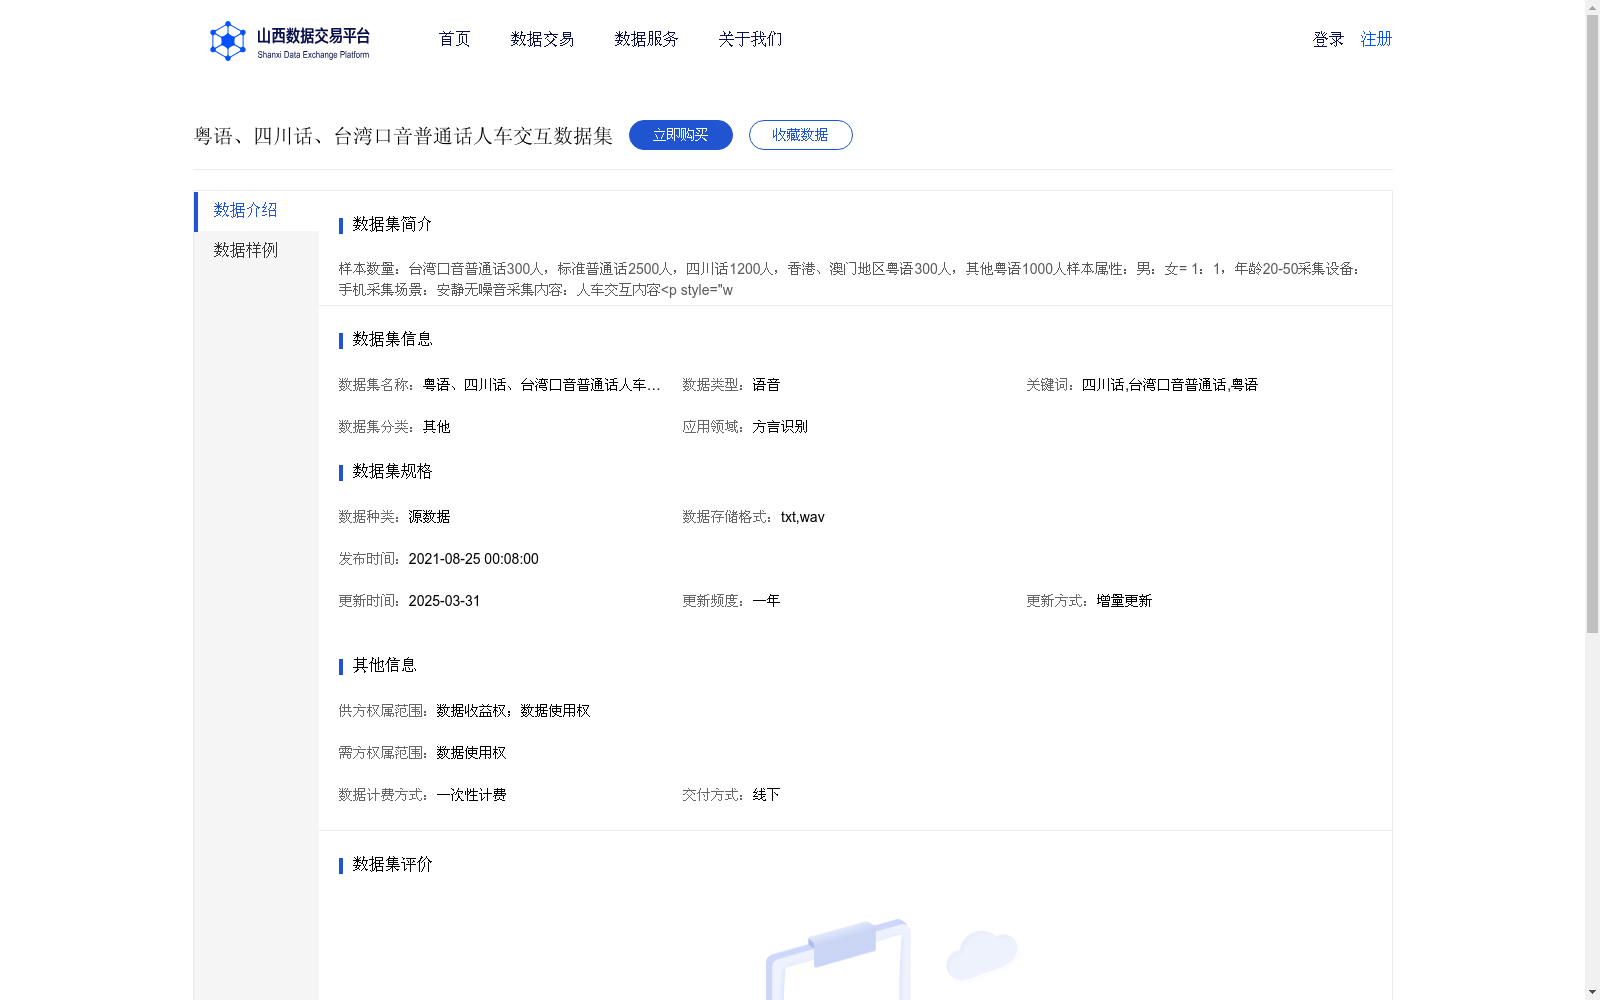Click the Shanxi Data Exchange Platform logo

[289, 41]
